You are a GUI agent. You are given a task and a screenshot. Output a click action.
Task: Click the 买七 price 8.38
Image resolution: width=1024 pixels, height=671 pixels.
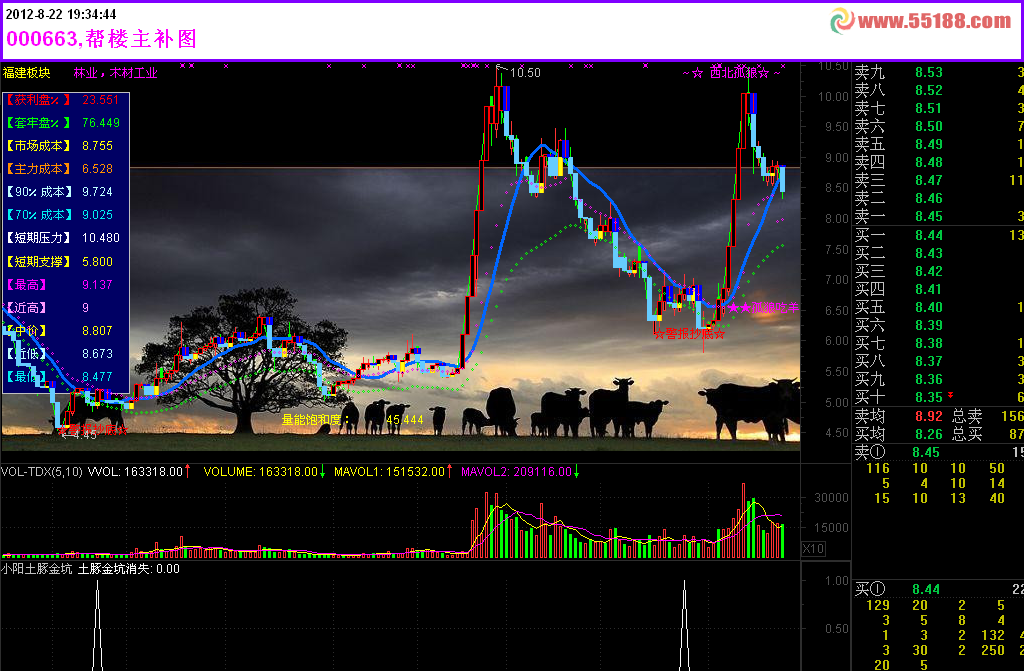(x=929, y=343)
